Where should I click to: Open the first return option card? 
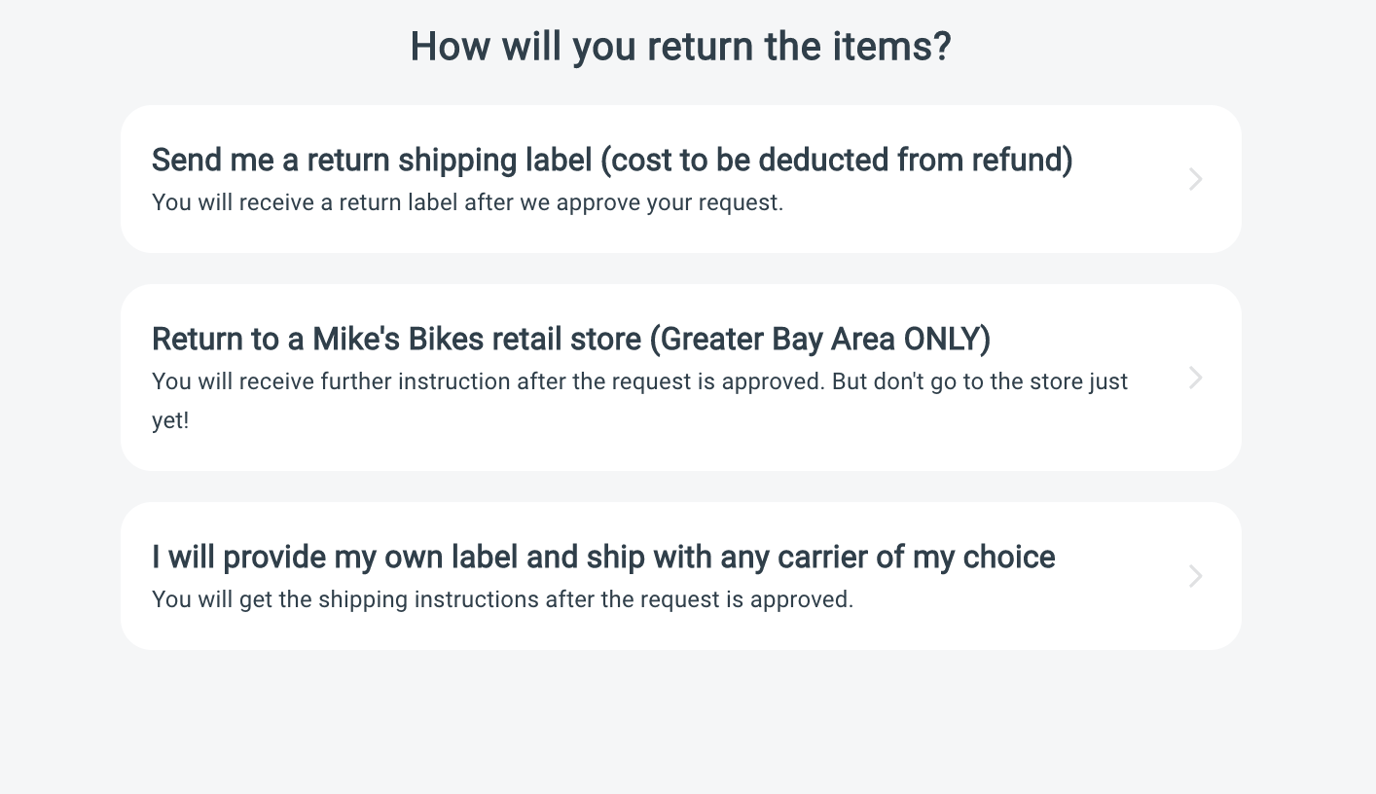click(x=680, y=178)
